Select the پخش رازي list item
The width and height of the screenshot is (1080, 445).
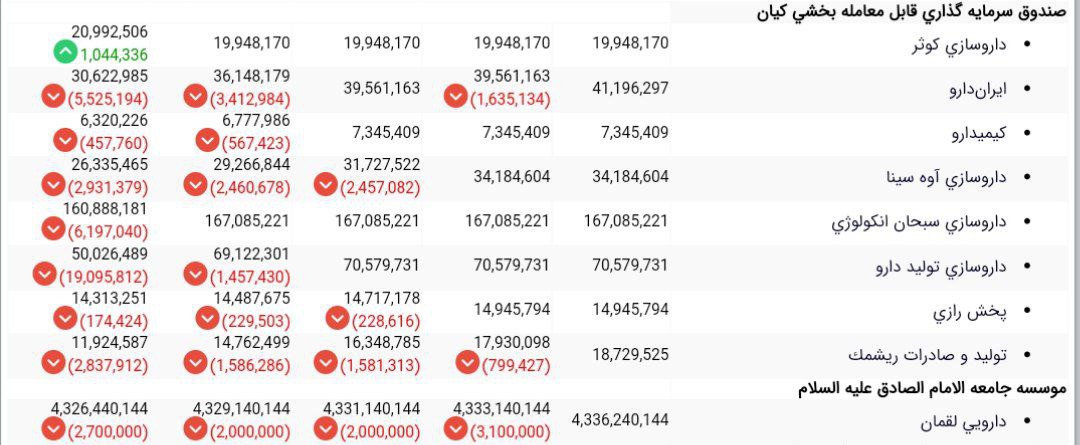tap(970, 312)
